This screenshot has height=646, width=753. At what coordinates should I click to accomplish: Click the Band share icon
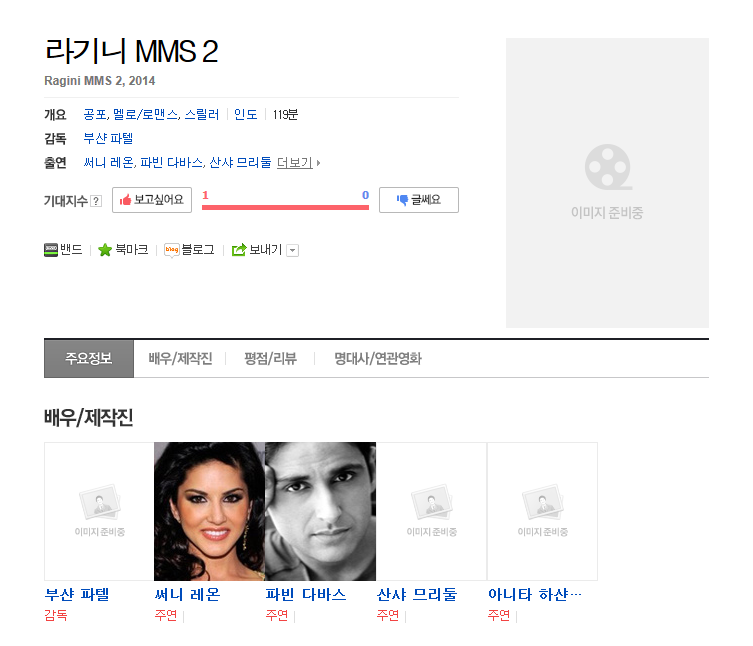[x=51, y=250]
